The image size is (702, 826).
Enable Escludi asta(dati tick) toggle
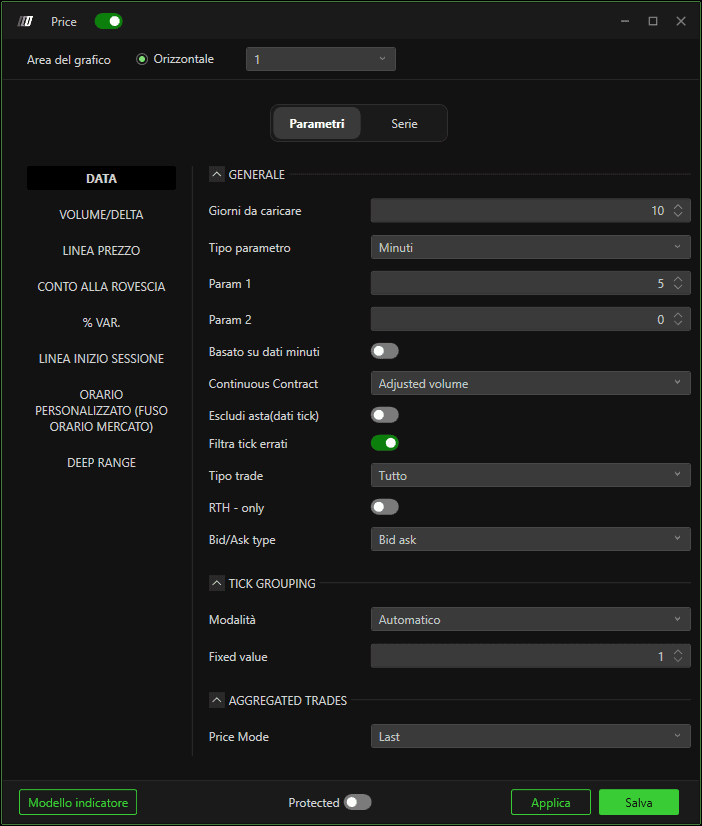click(384, 415)
